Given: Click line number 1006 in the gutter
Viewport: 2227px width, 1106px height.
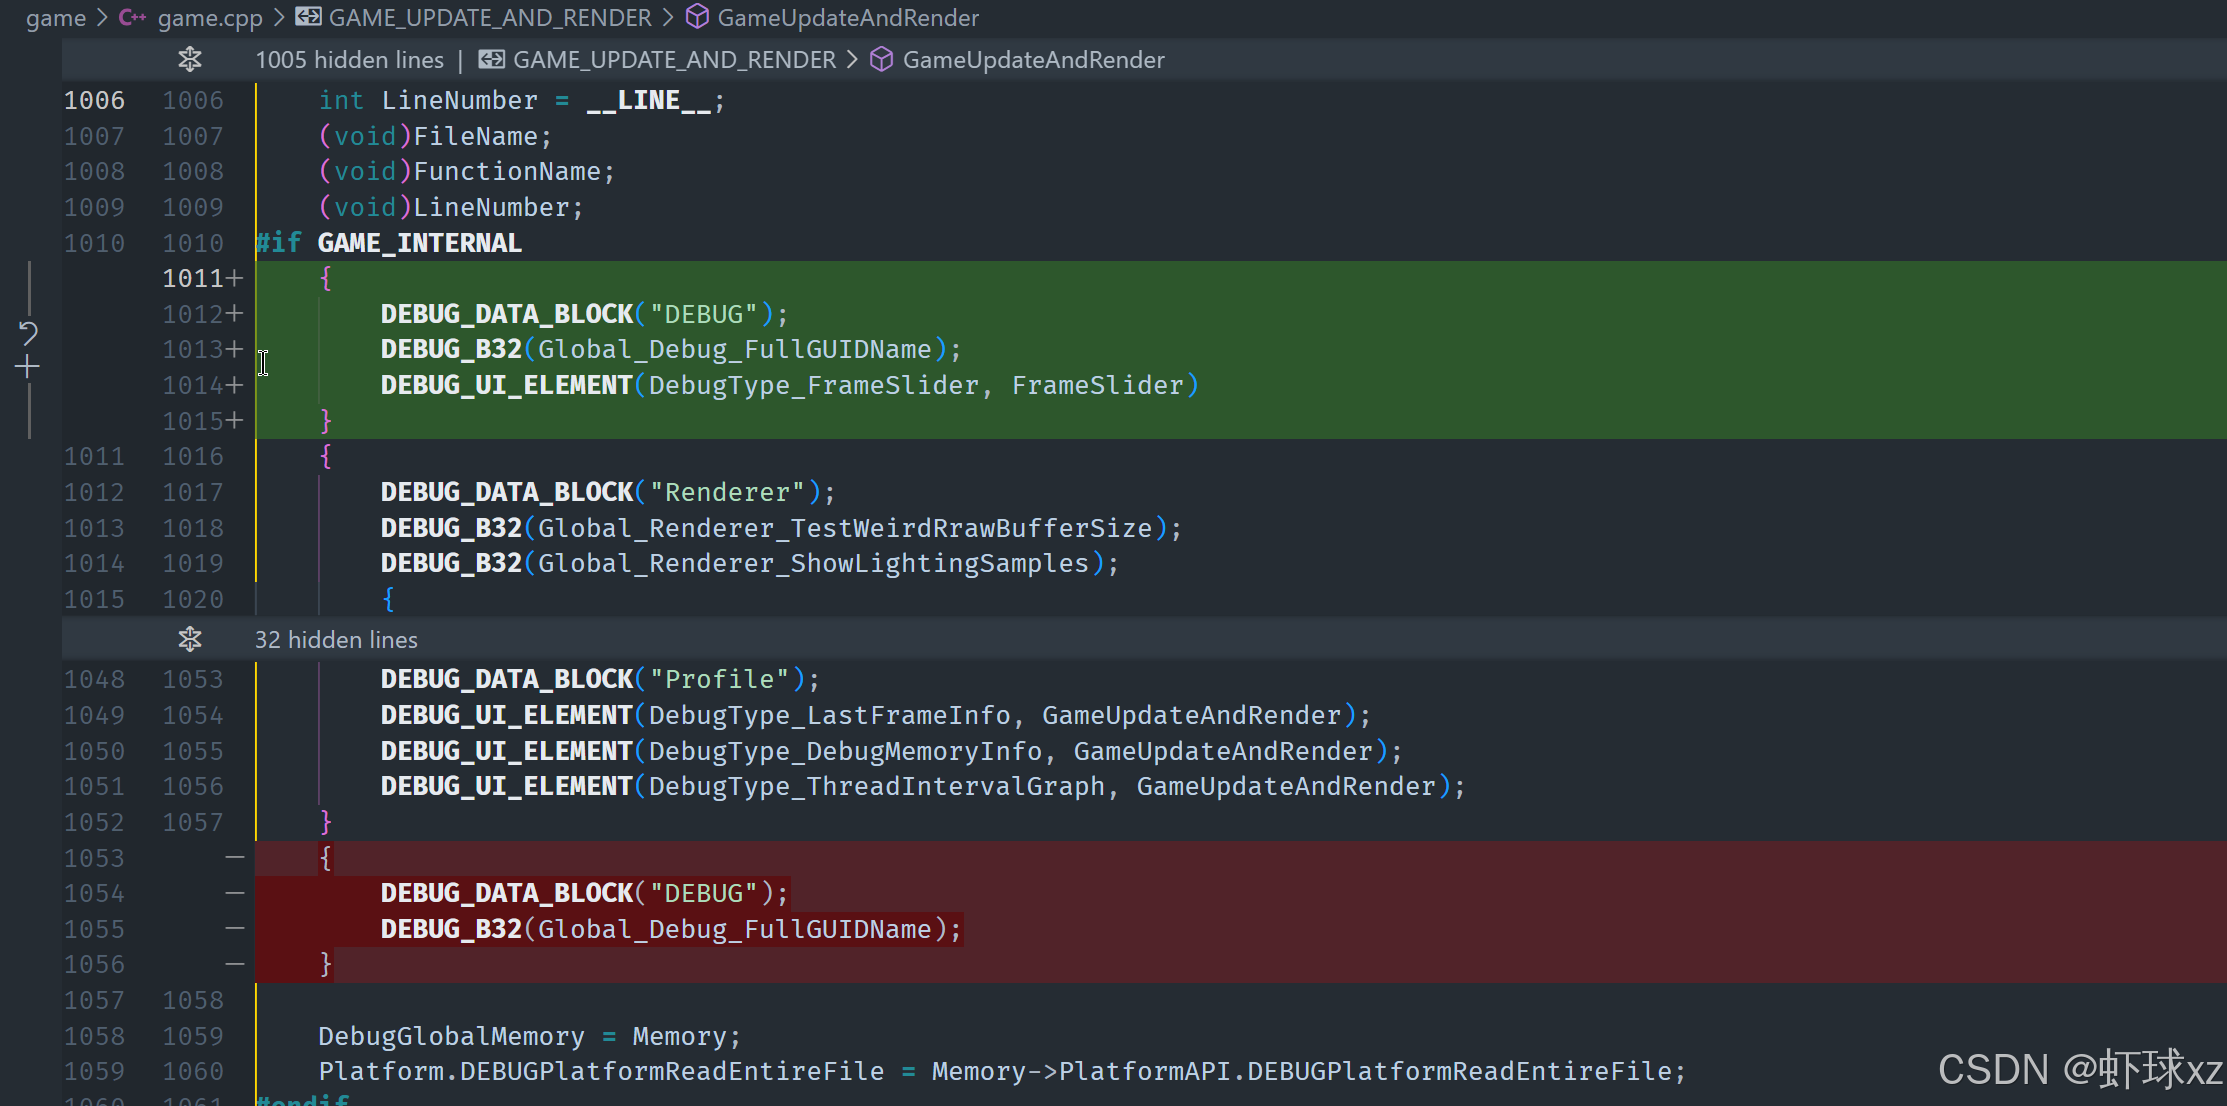Looking at the screenshot, I should click(95, 100).
